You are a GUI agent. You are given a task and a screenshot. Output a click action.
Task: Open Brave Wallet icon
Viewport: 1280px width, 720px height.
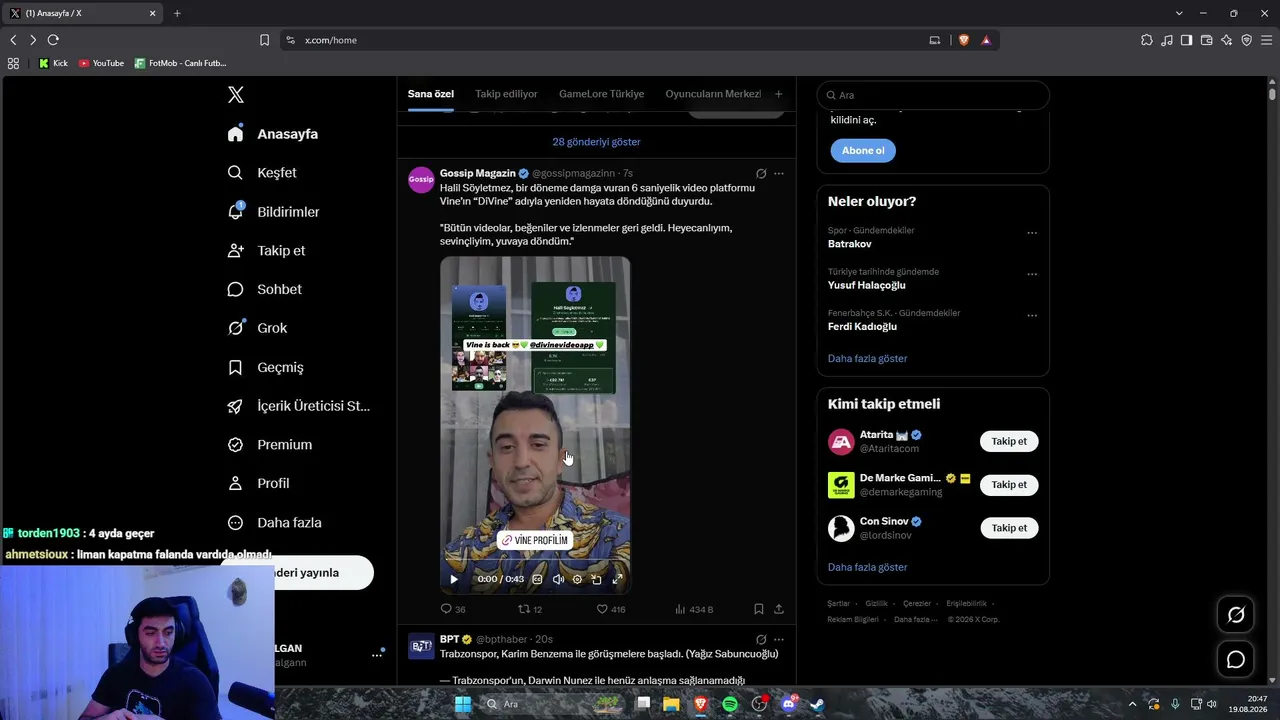click(x=1206, y=40)
